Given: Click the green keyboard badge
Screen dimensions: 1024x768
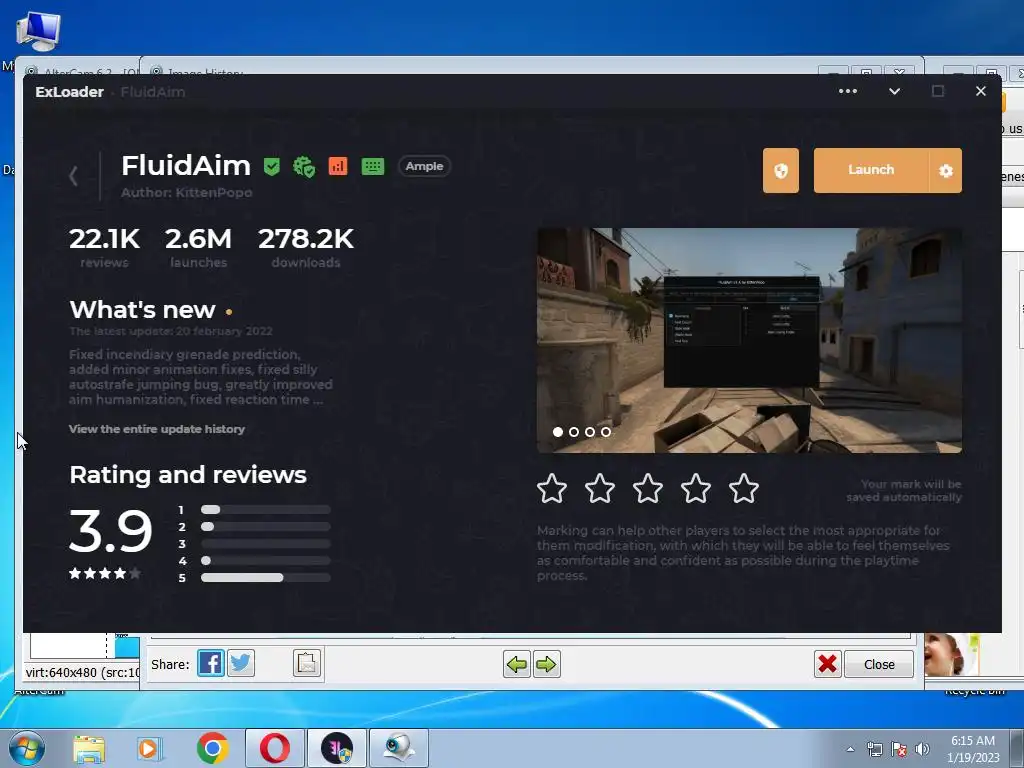Looking at the screenshot, I should click(373, 167).
